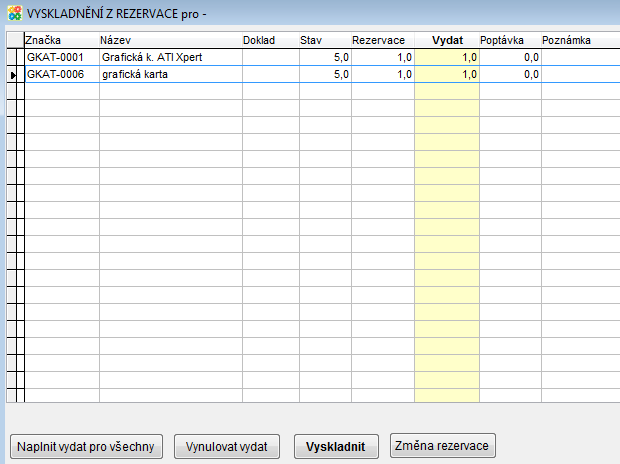620x464 pixels.
Task: Sort by the 'Značka' column header
Action: click(x=62, y=40)
